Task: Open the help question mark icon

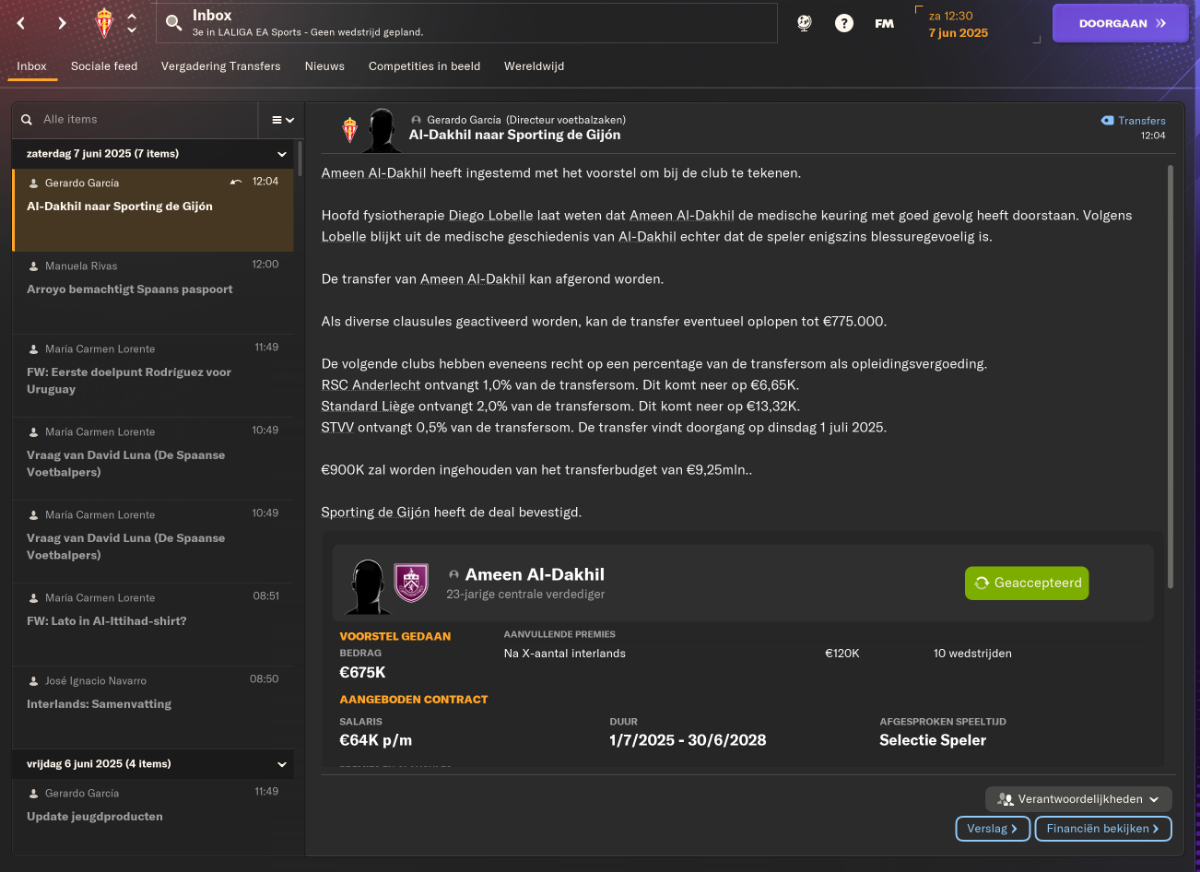Action: (844, 23)
